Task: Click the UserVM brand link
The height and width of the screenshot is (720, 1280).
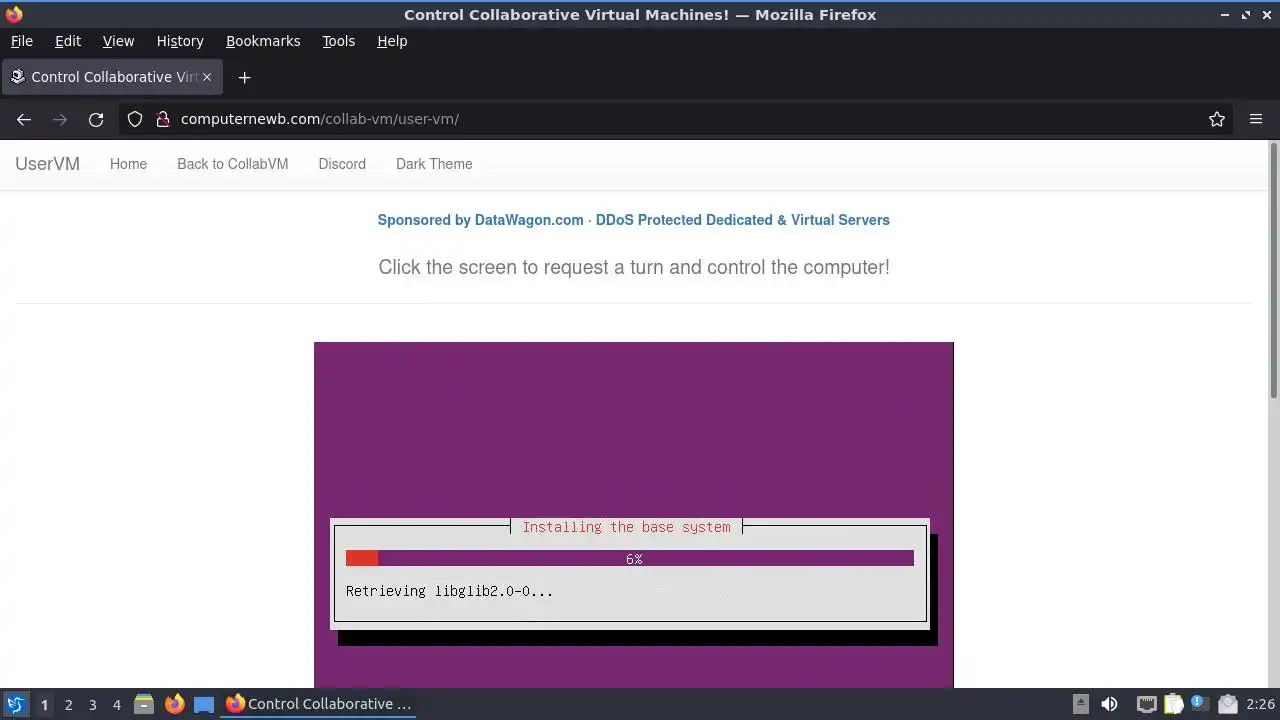Action: click(x=47, y=164)
